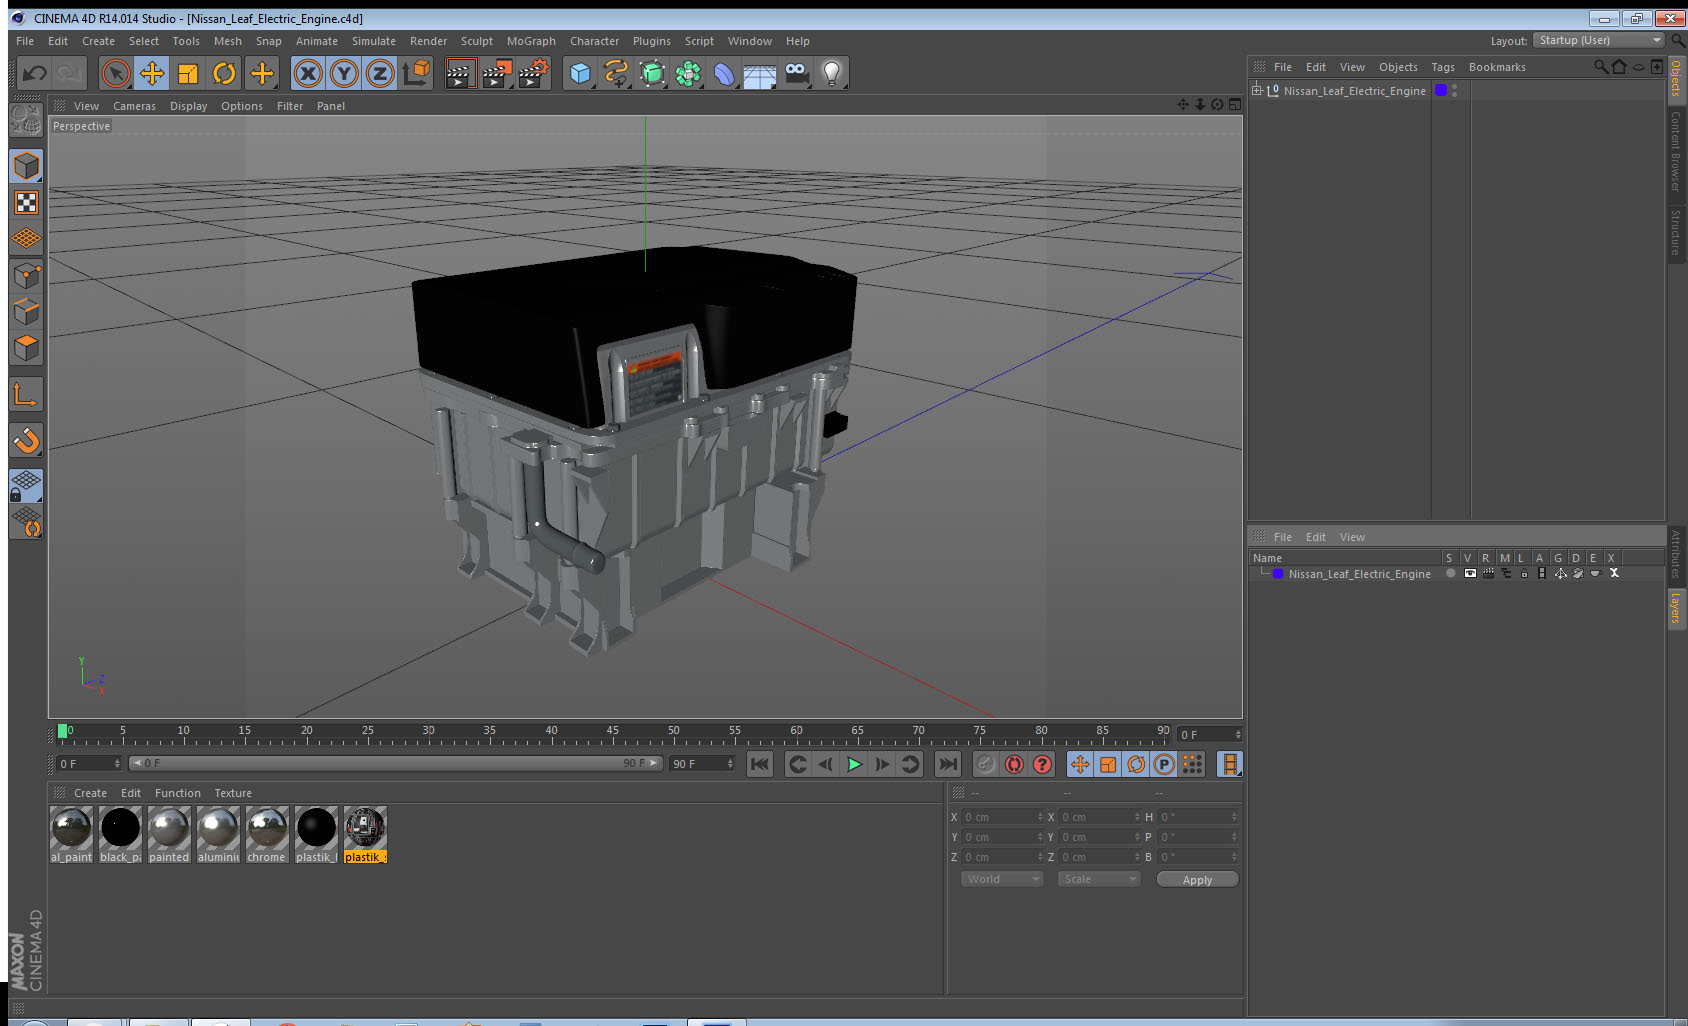The width and height of the screenshot is (1688, 1026).
Task: Click the layer color swatch in Object Manager
Action: point(1441,90)
